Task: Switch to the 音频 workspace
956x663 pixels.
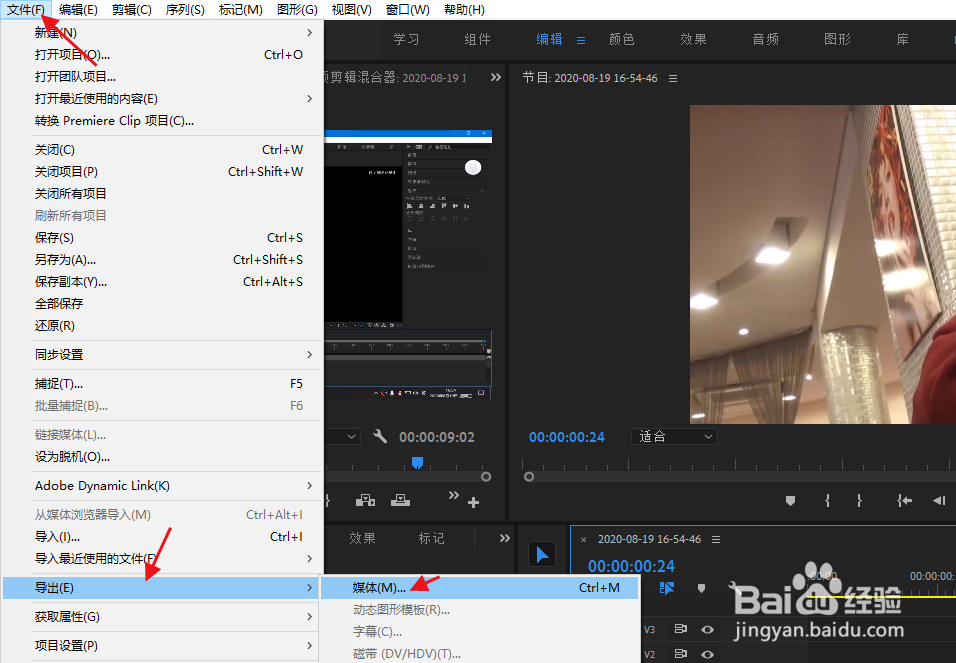Action: pos(765,40)
